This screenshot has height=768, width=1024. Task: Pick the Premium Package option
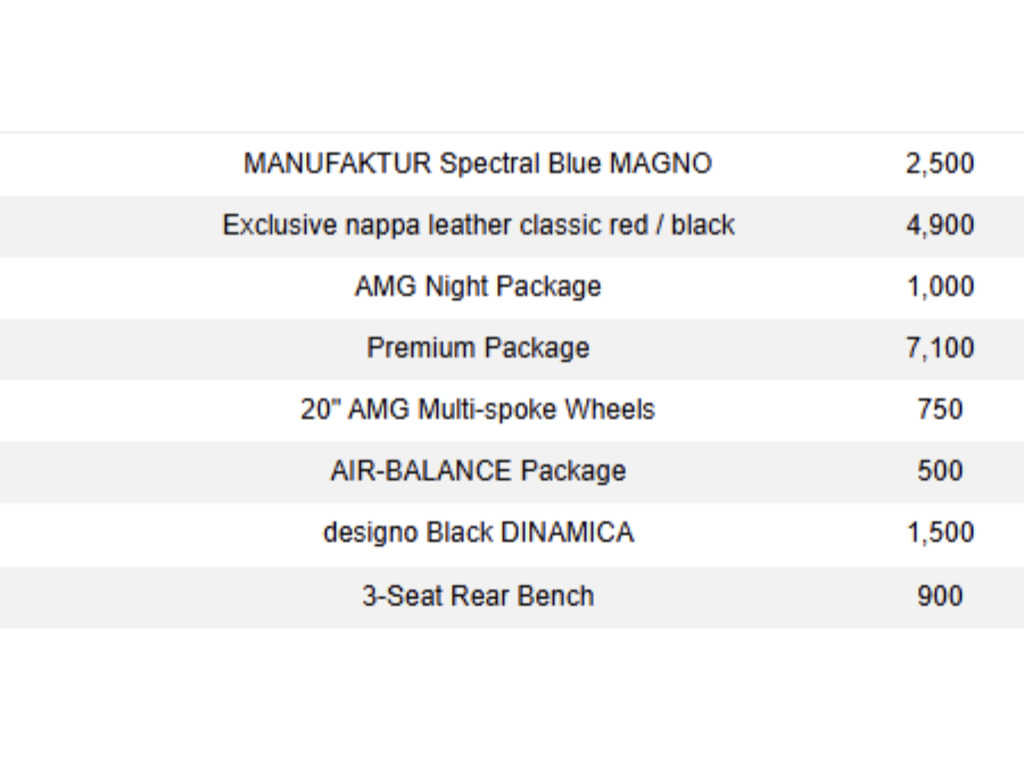tap(478, 348)
